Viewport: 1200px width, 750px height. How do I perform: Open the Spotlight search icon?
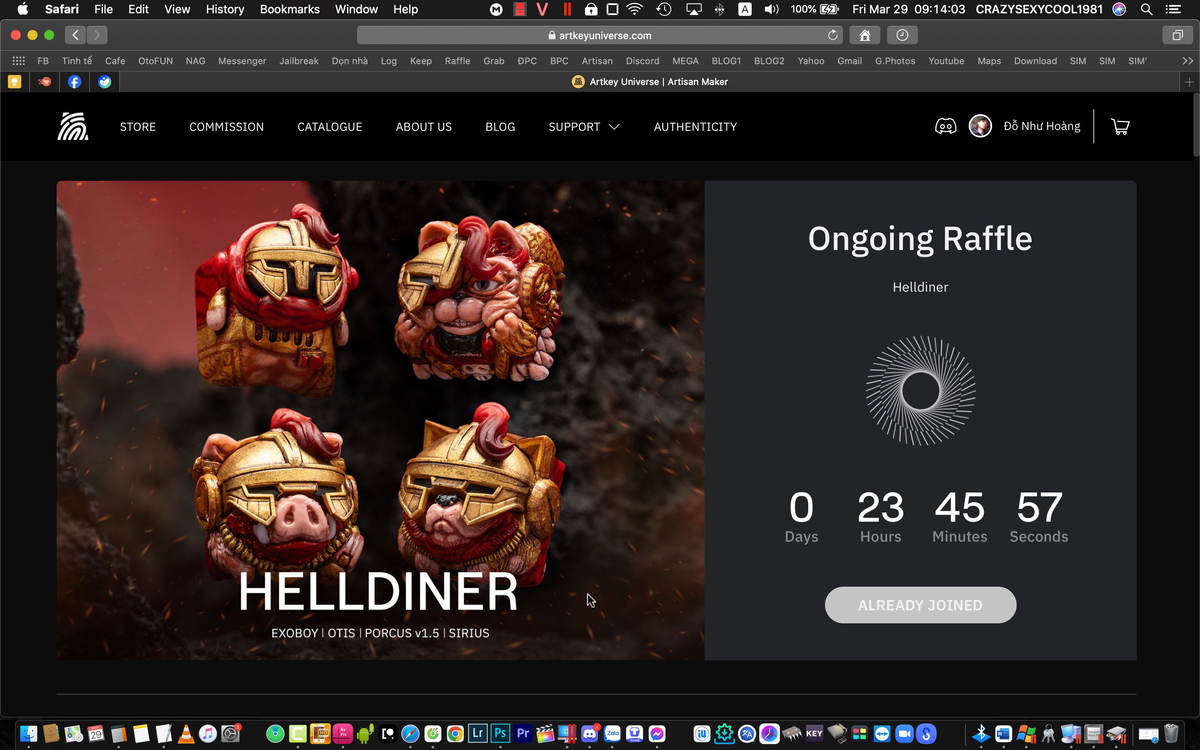point(1146,9)
